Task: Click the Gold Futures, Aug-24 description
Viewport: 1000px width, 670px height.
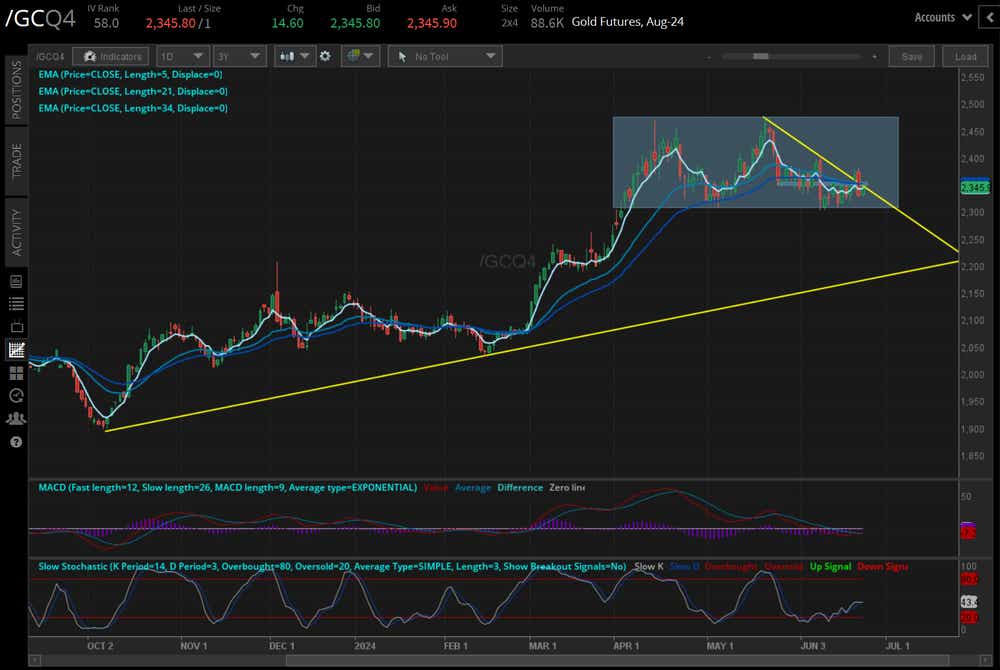Action: pos(628,22)
